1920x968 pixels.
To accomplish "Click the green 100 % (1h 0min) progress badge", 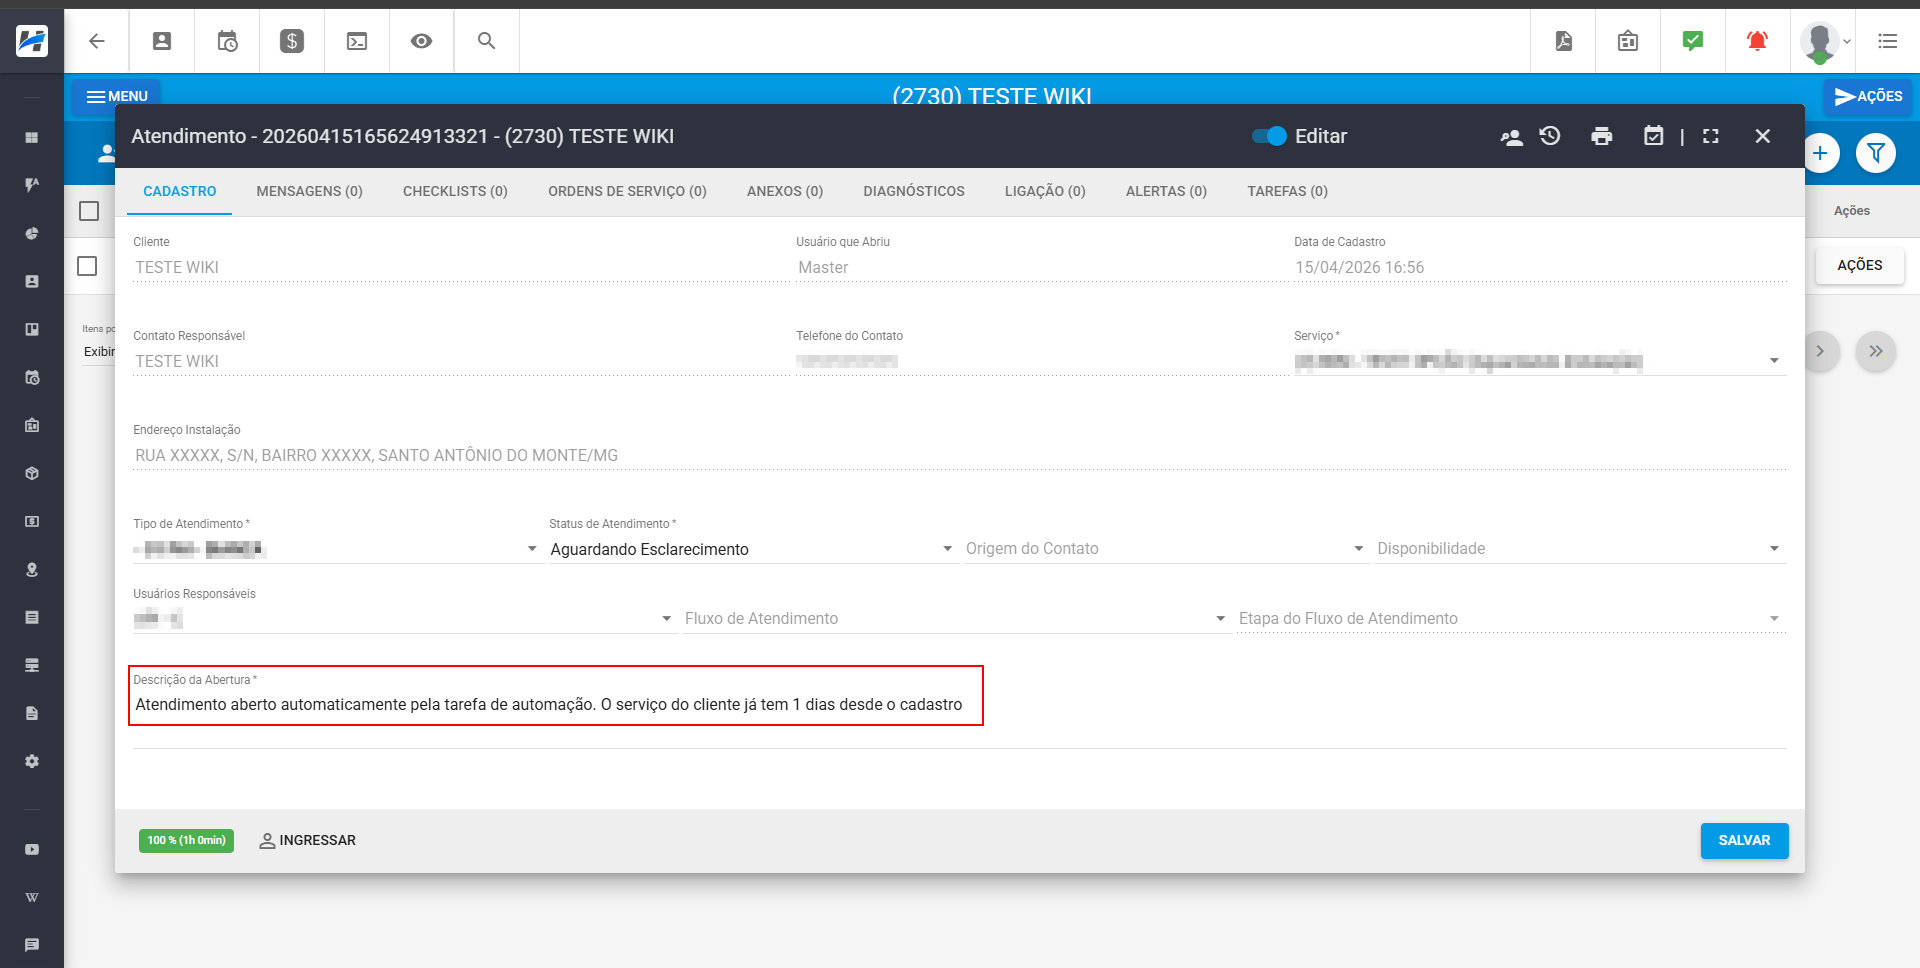I will [x=186, y=841].
